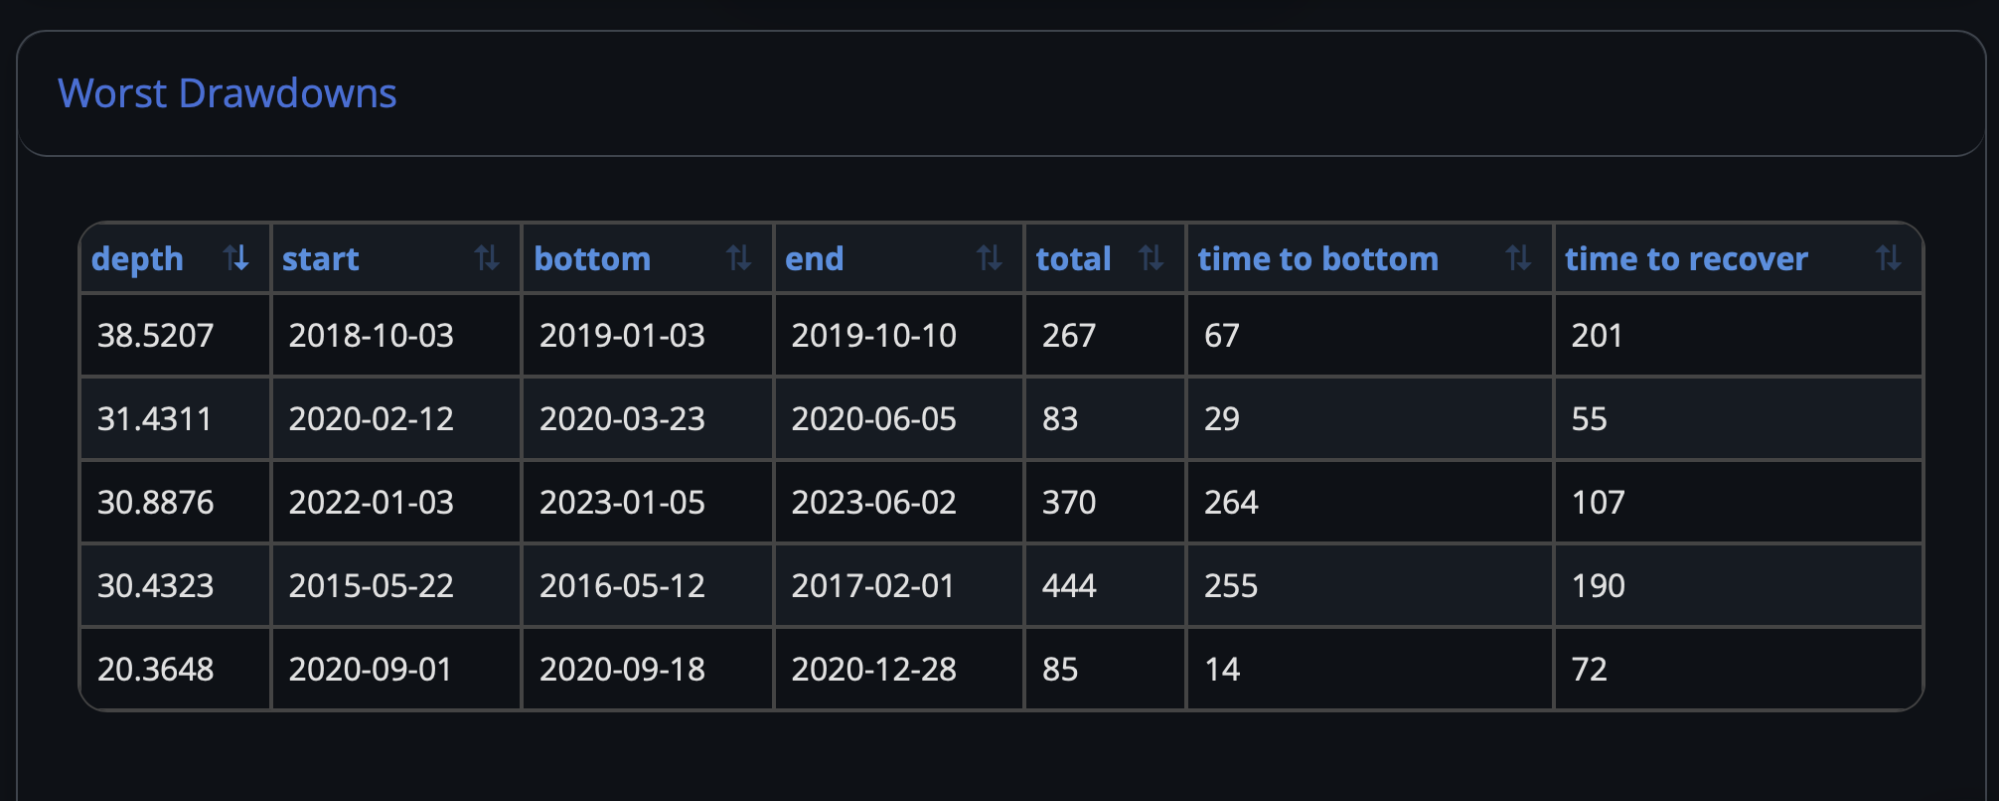Select the time to recover header text
Image resolution: width=1999 pixels, height=801 pixels.
click(x=1686, y=259)
